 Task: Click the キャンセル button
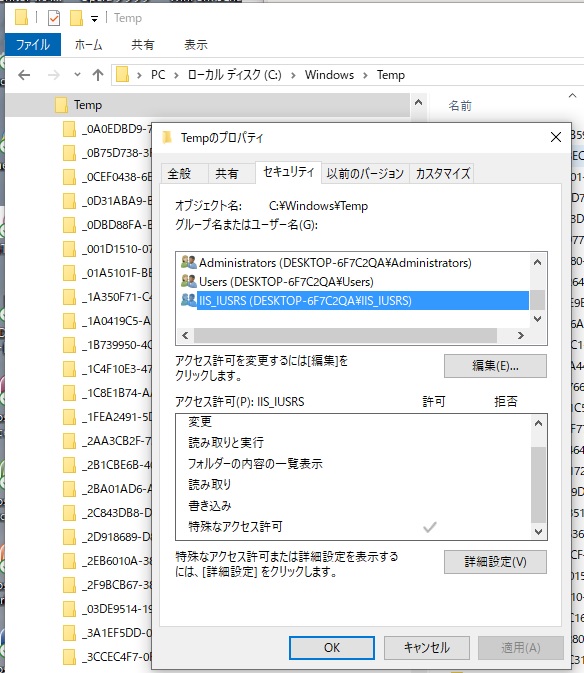pos(427,648)
